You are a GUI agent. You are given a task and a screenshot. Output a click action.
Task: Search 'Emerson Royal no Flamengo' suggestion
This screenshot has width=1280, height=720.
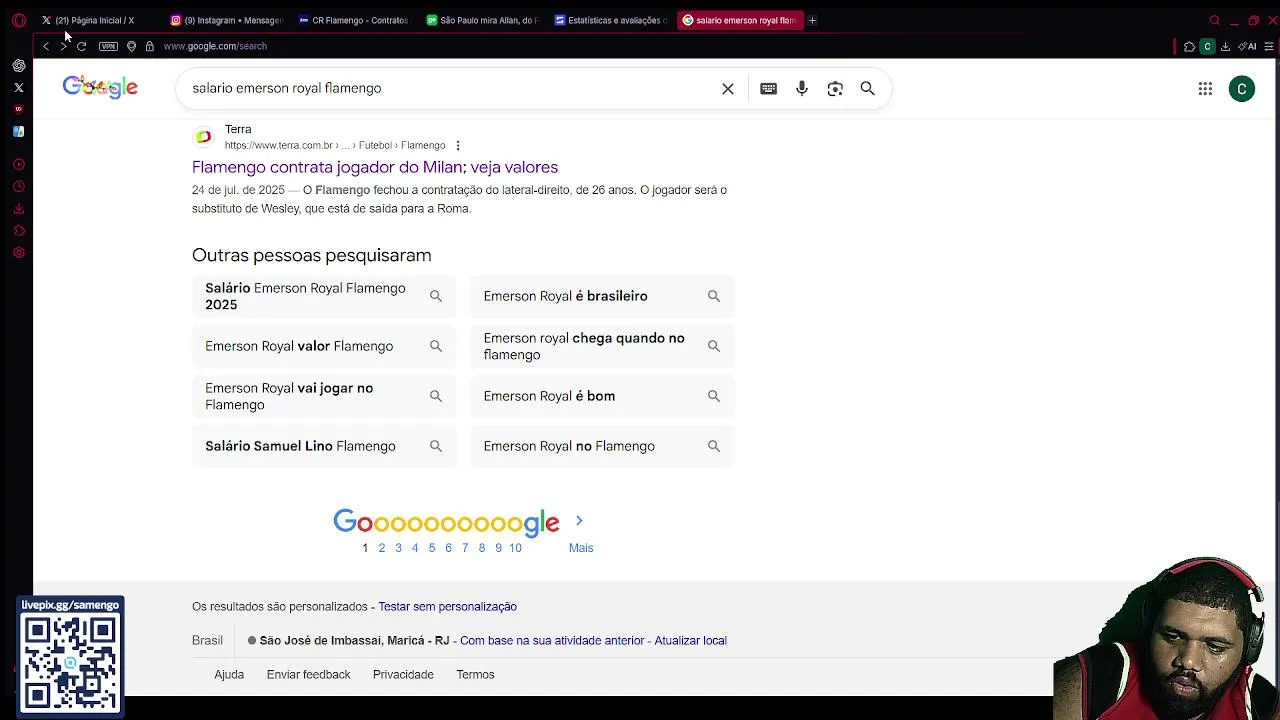[x=602, y=446]
